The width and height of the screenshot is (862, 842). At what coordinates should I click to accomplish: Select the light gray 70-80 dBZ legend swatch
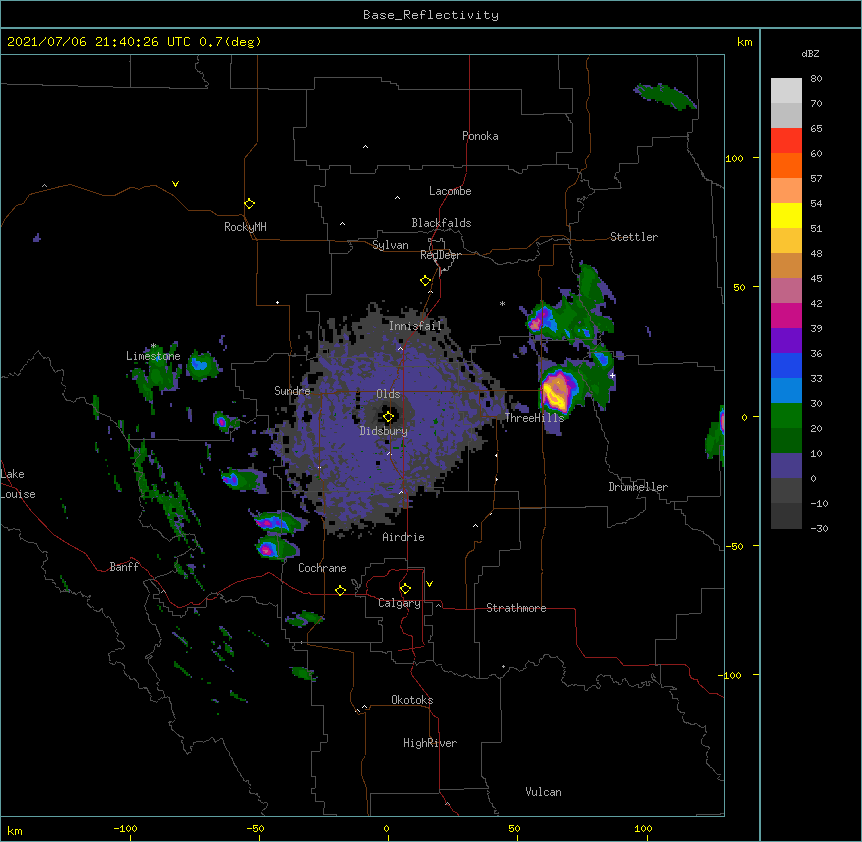(786, 90)
